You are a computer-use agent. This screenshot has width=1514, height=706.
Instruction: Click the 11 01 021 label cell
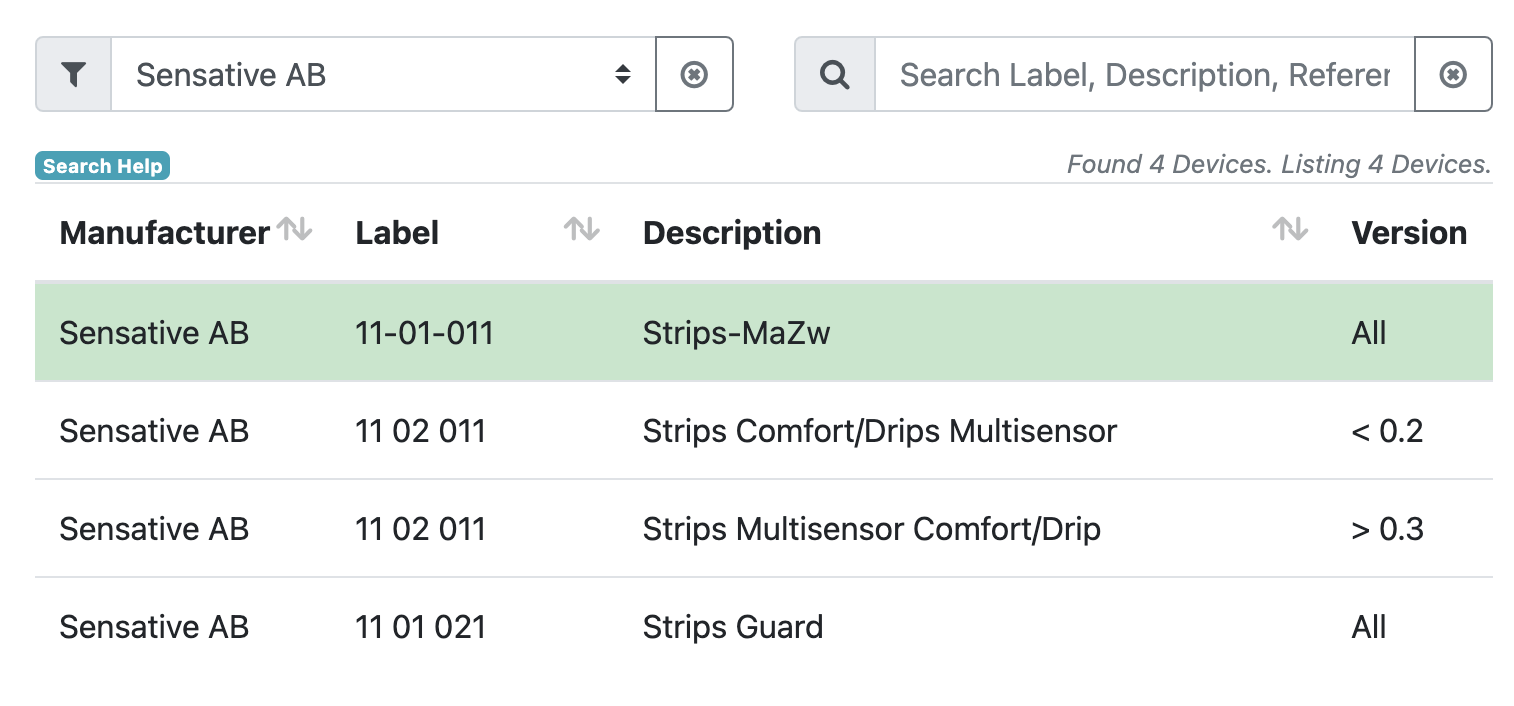pyautogui.click(x=420, y=627)
